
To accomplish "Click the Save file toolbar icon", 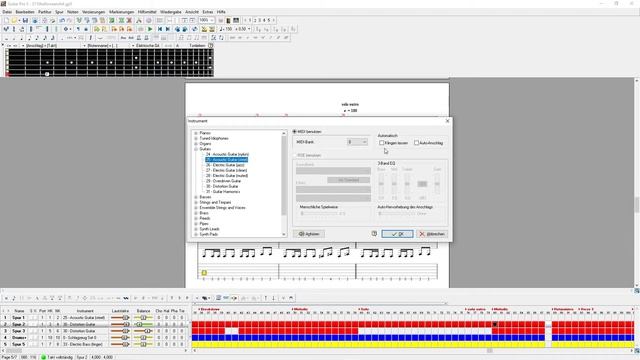I will point(25,20).
